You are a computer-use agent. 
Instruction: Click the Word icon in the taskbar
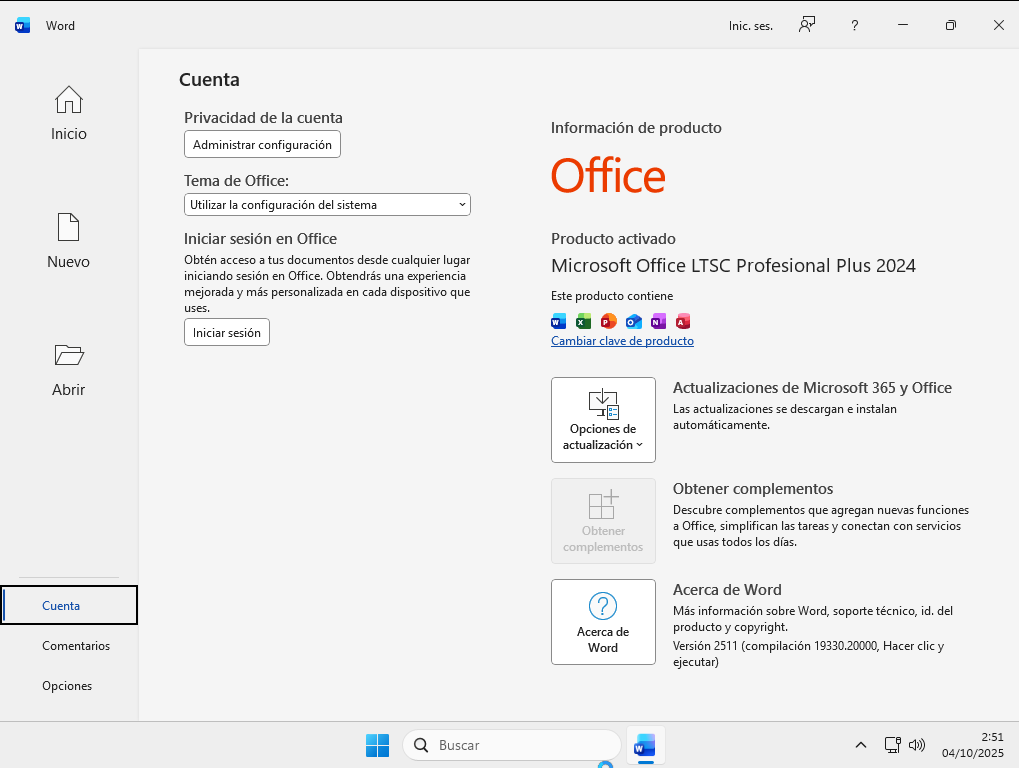pyautogui.click(x=645, y=745)
